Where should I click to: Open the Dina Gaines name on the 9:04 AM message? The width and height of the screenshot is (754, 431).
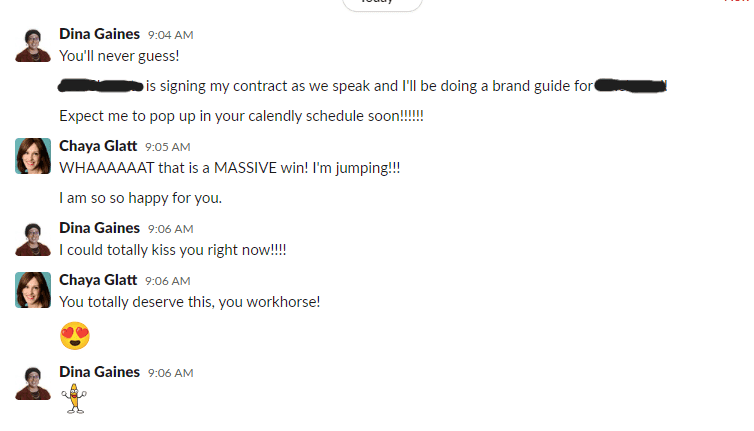pos(99,34)
